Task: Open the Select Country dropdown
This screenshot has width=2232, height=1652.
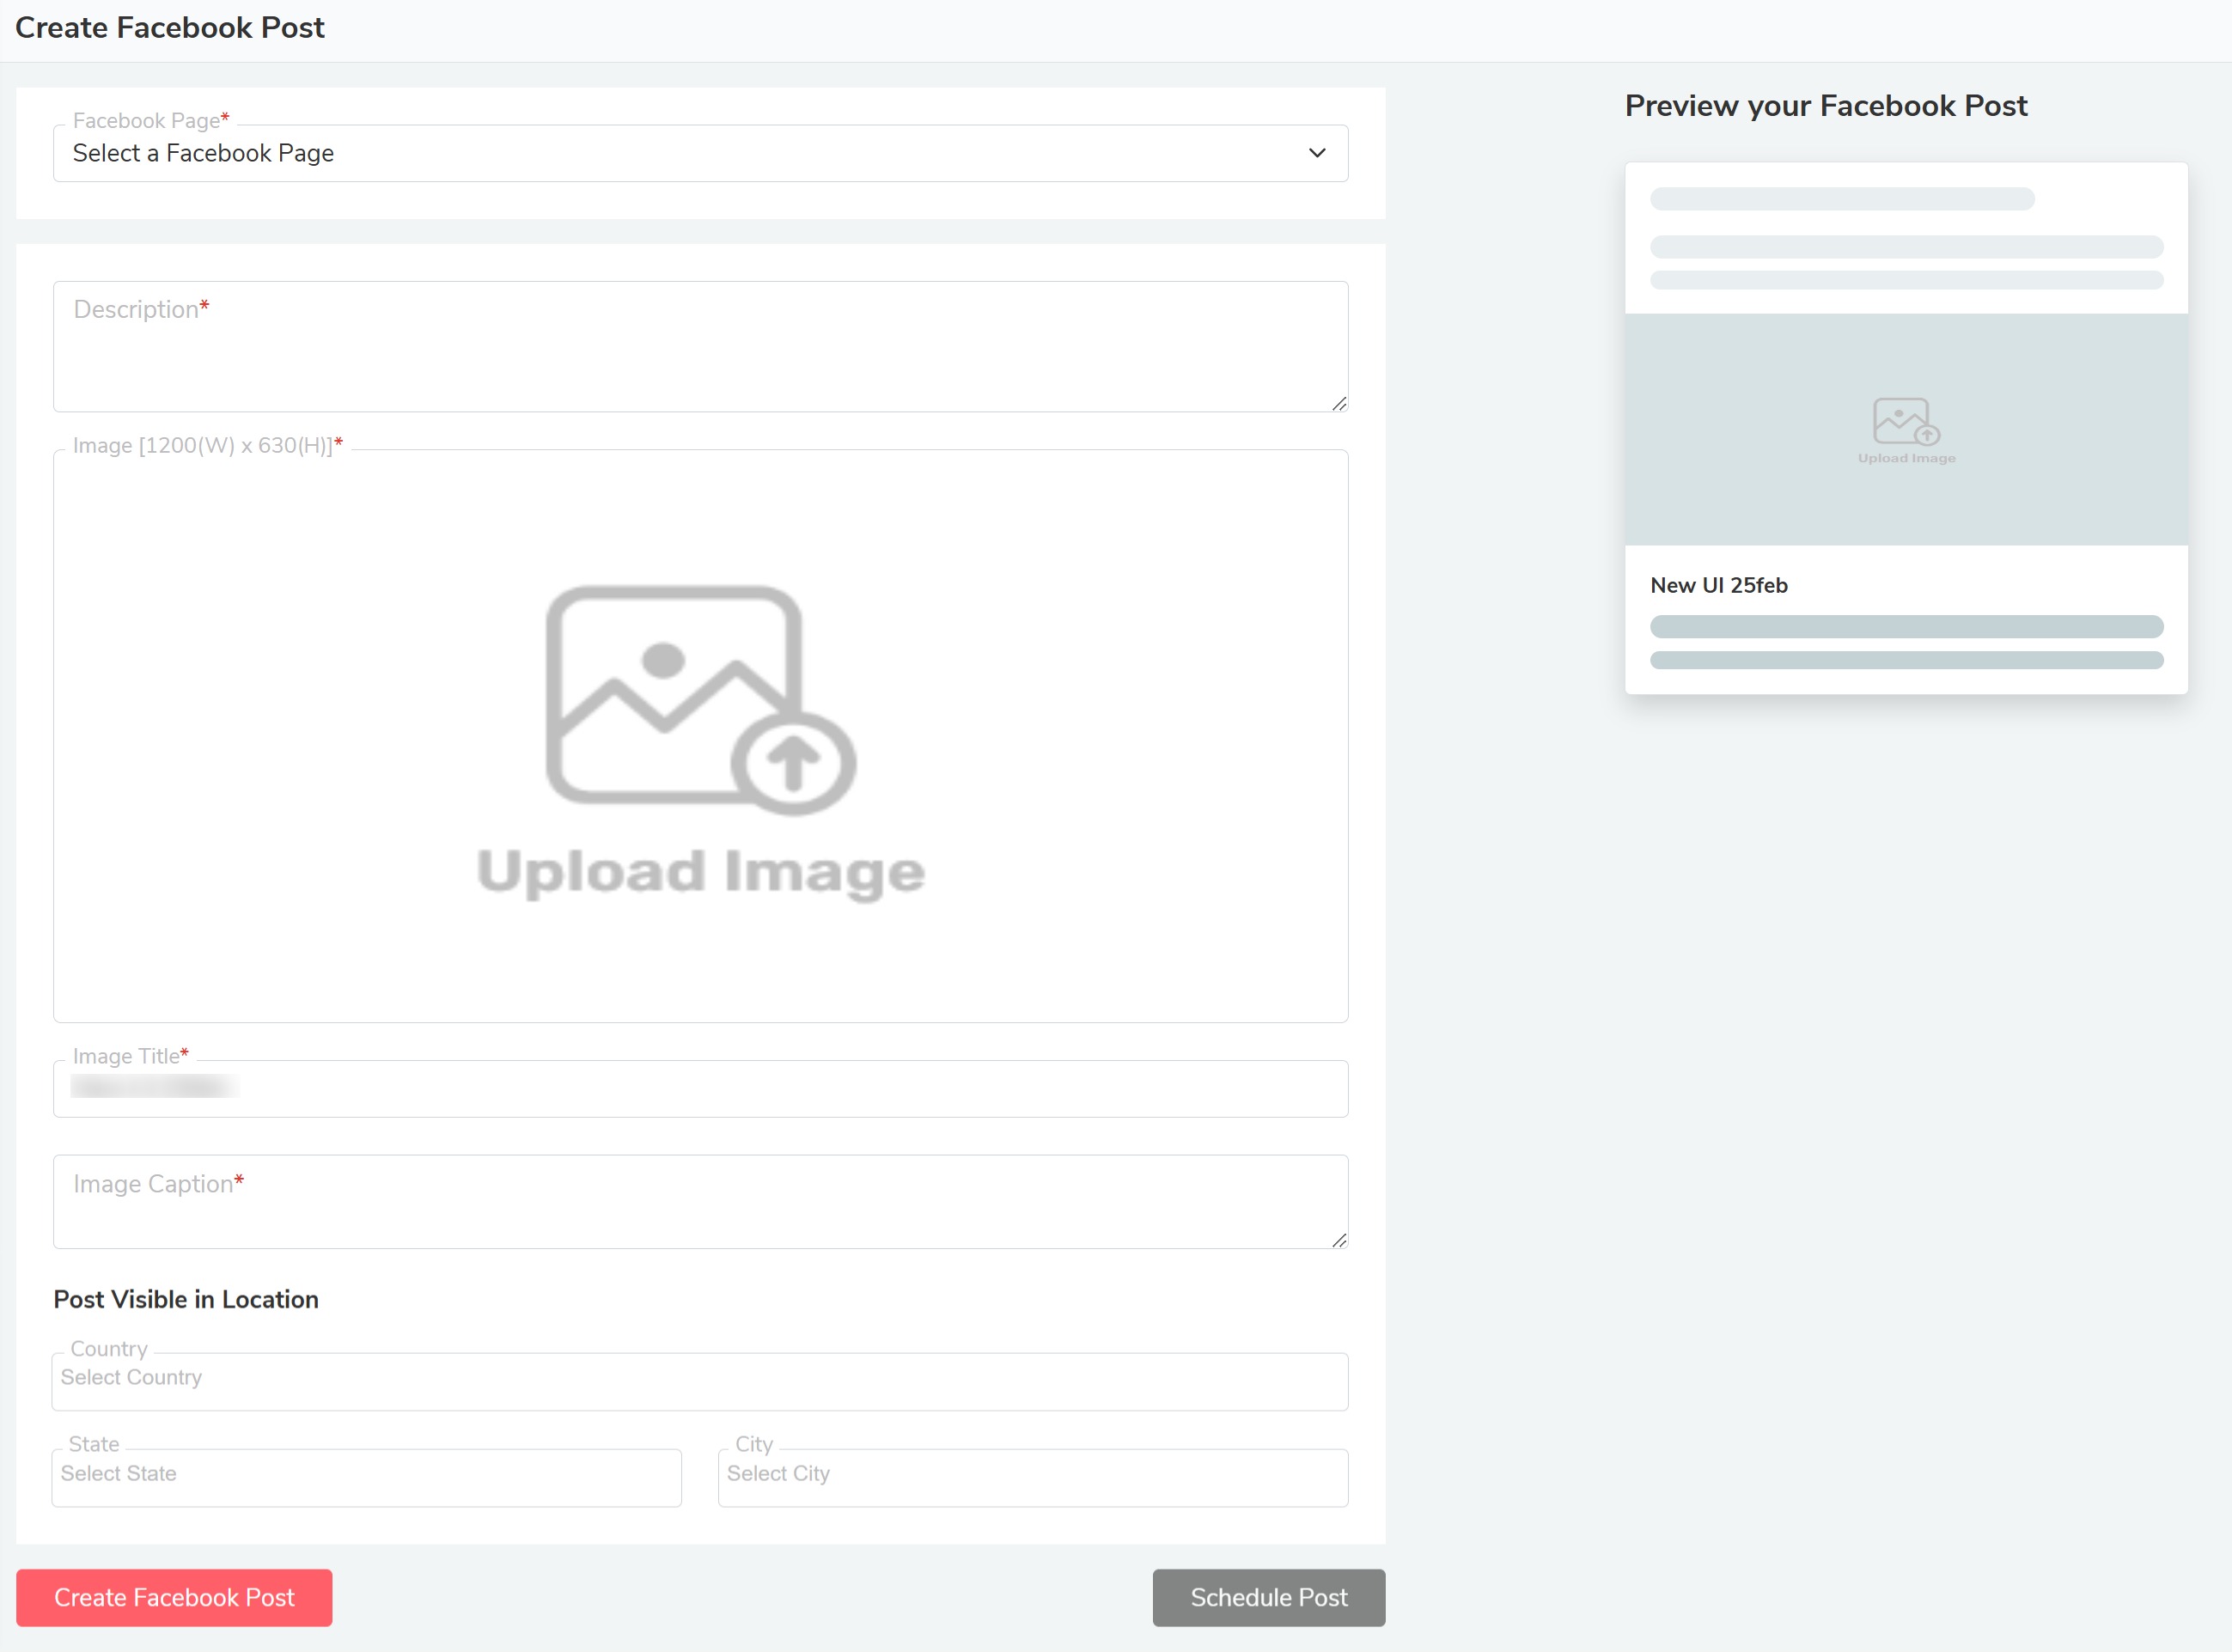Action: click(700, 1380)
